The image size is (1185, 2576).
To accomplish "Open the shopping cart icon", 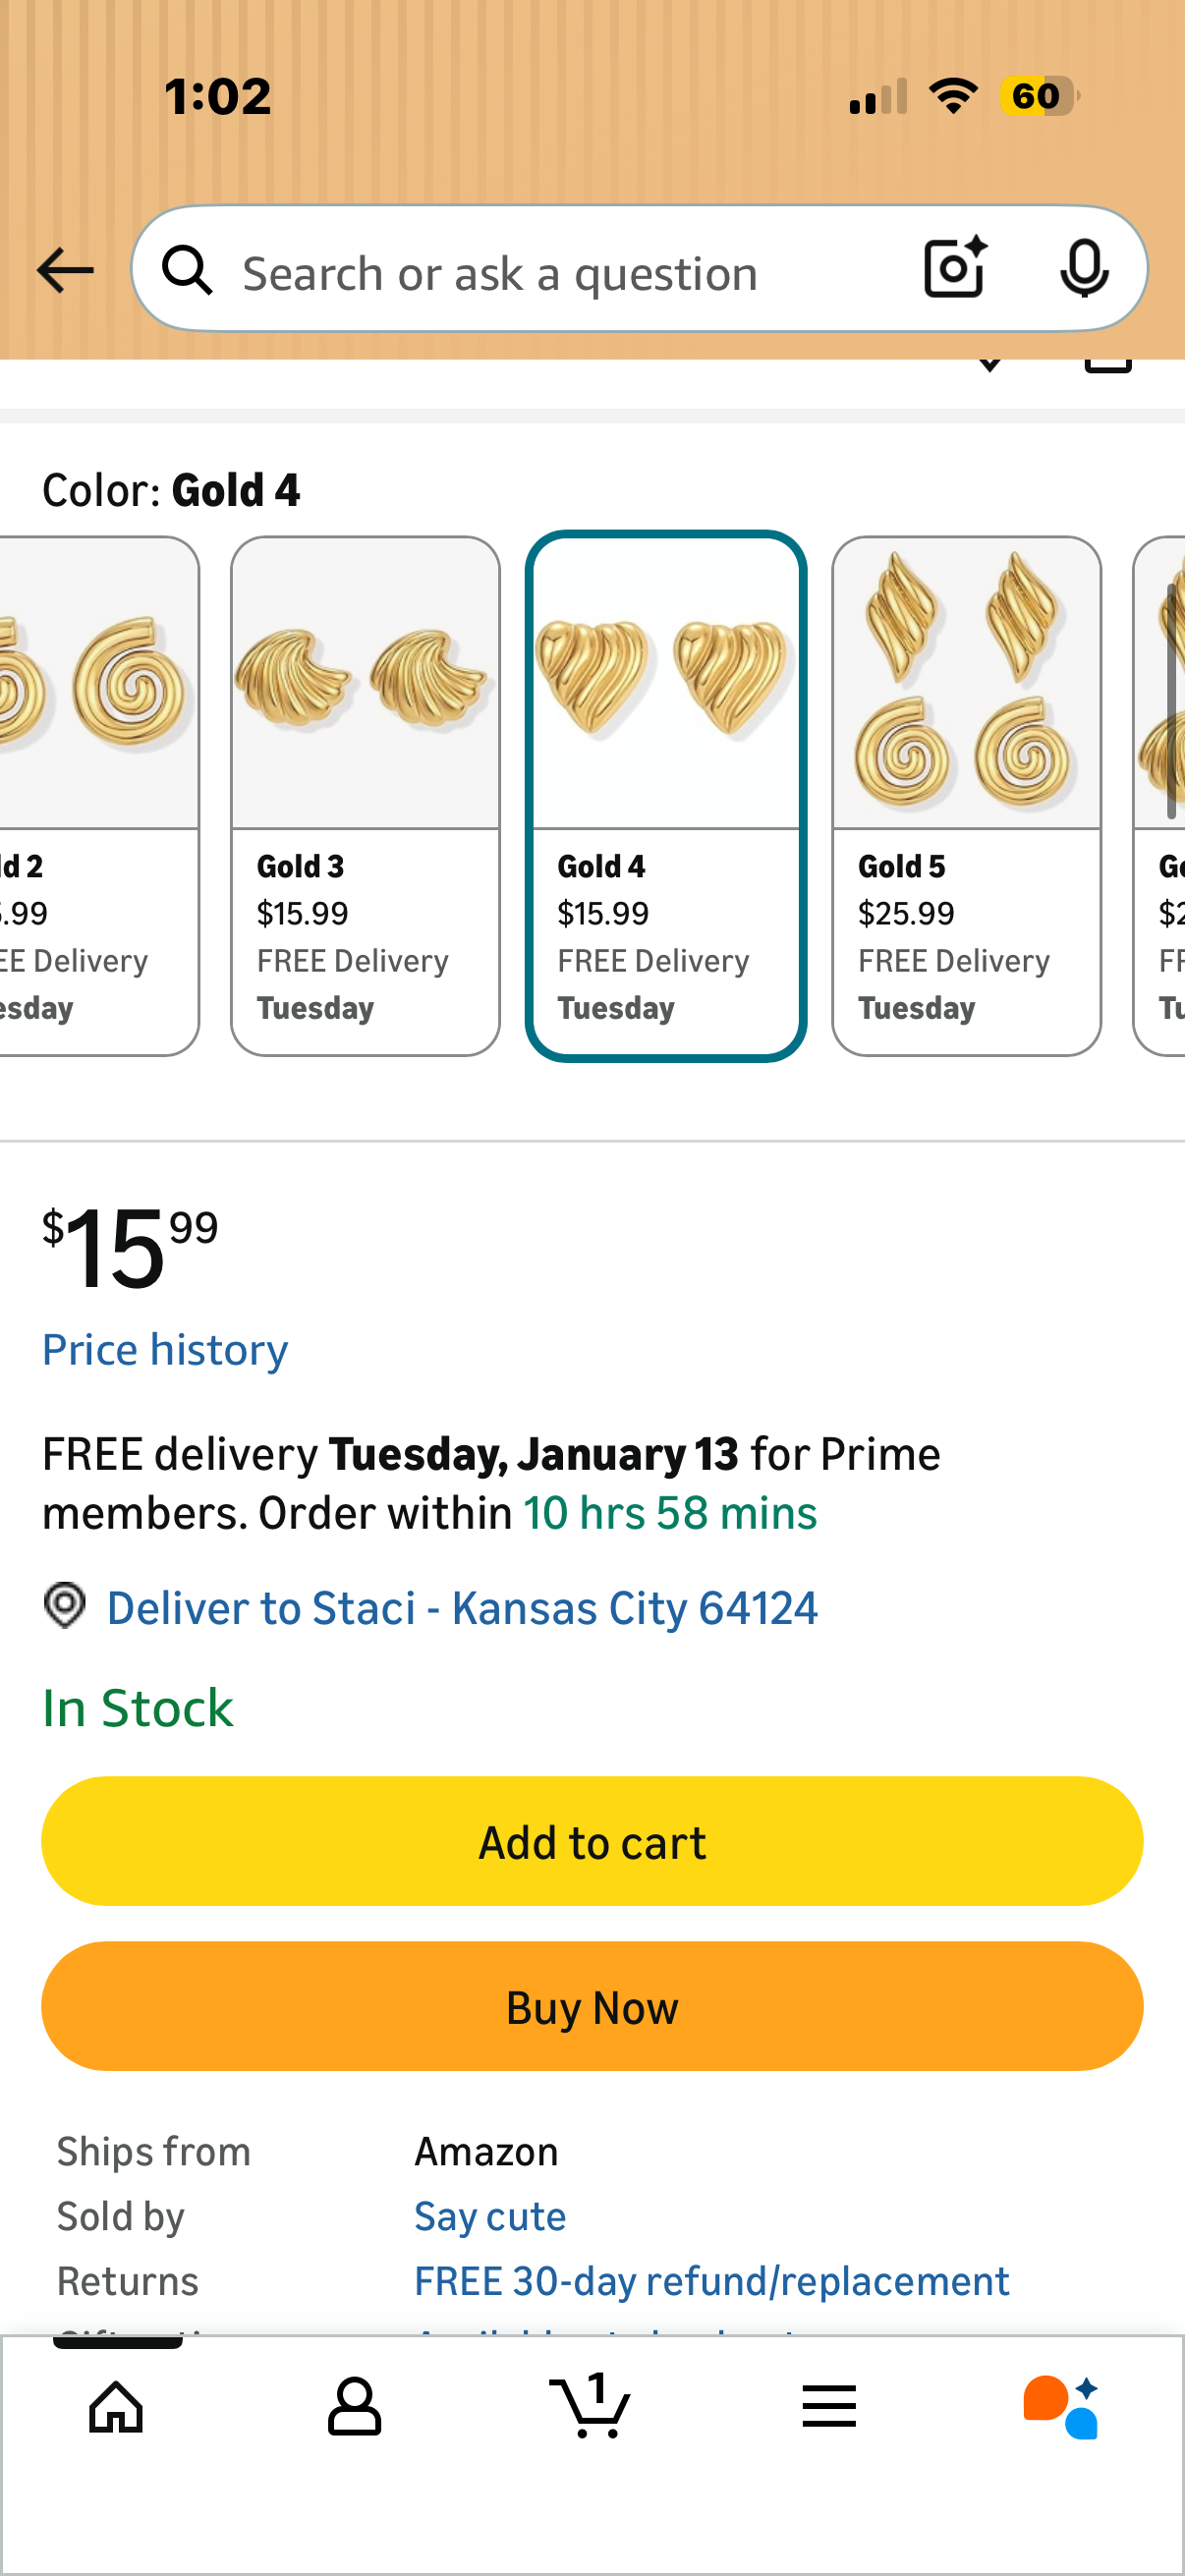I will point(590,2405).
